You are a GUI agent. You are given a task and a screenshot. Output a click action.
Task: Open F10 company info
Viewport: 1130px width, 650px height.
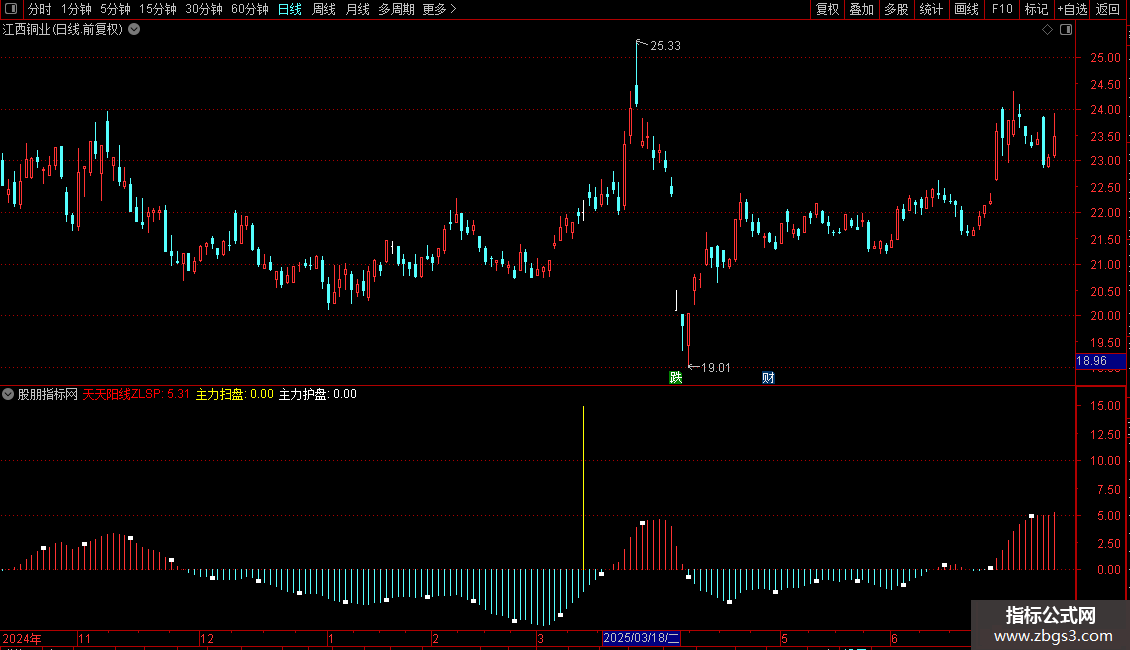pos(1002,9)
